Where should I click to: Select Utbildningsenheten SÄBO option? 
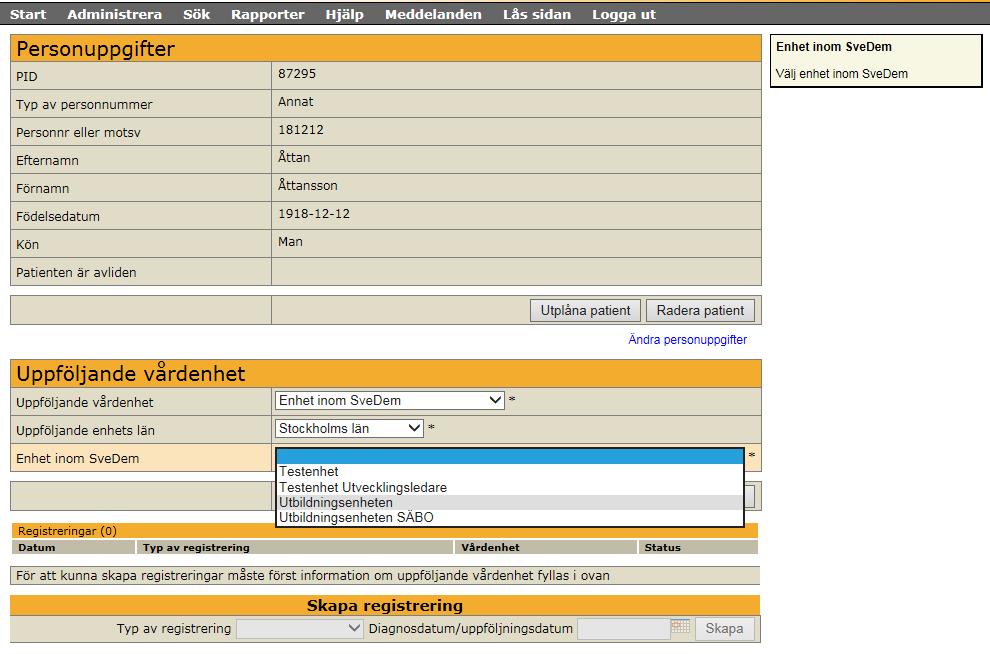[x=510, y=518]
